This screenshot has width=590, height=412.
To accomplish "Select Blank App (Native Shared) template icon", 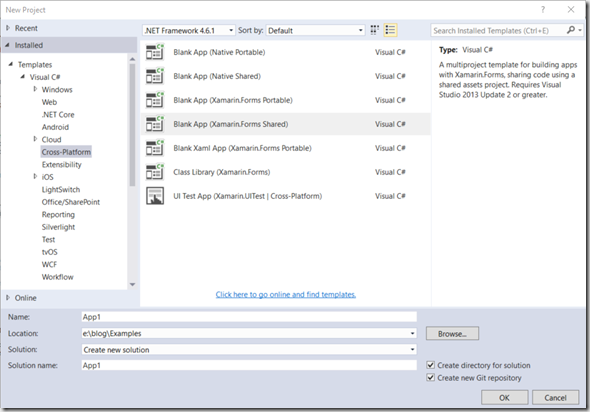I will point(155,76).
